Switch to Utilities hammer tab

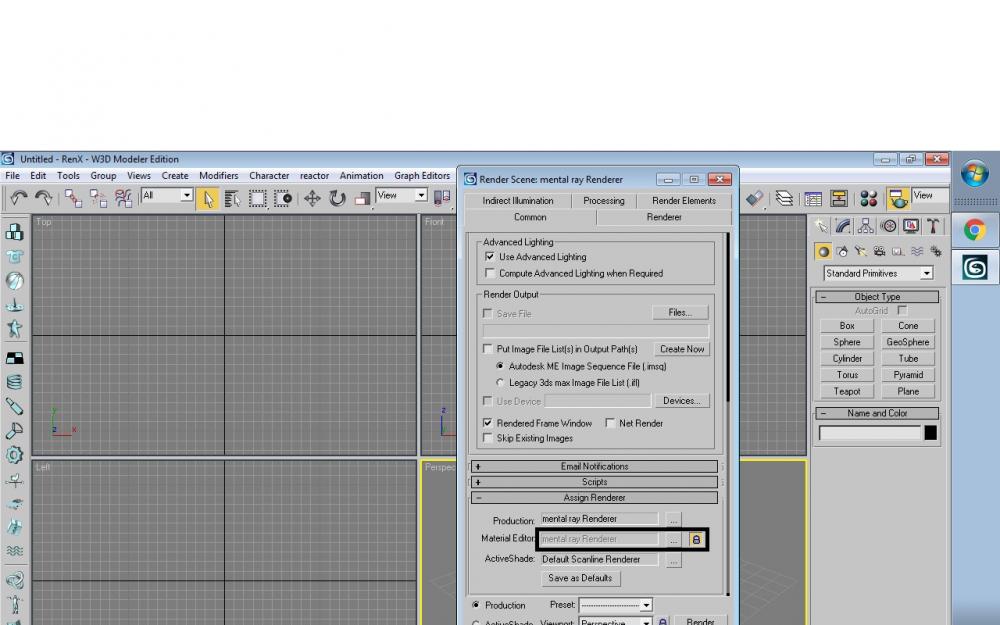pyautogui.click(x=932, y=226)
